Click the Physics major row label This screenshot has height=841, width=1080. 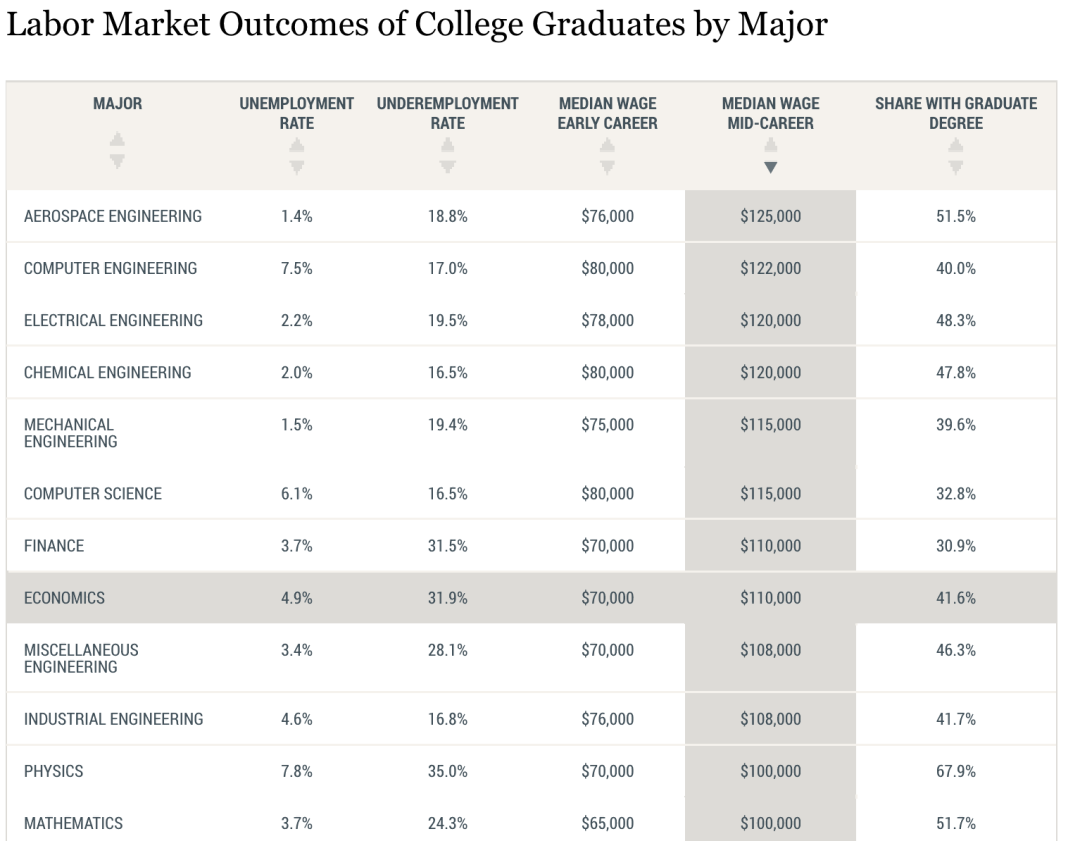[x=54, y=772]
